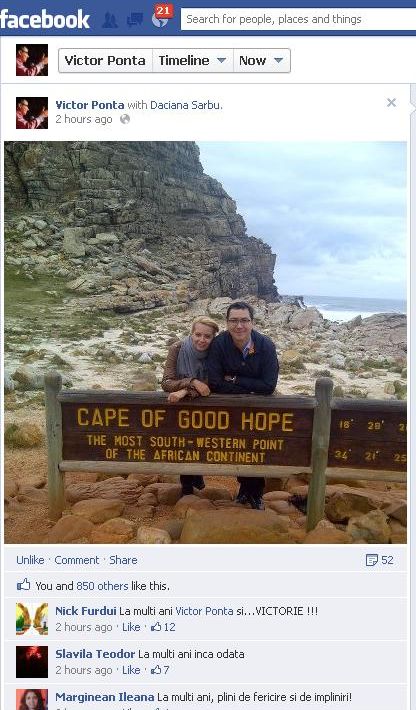Click thumbs-up count on Nick Furdui comment
The height and width of the screenshot is (710, 416).
tap(163, 627)
